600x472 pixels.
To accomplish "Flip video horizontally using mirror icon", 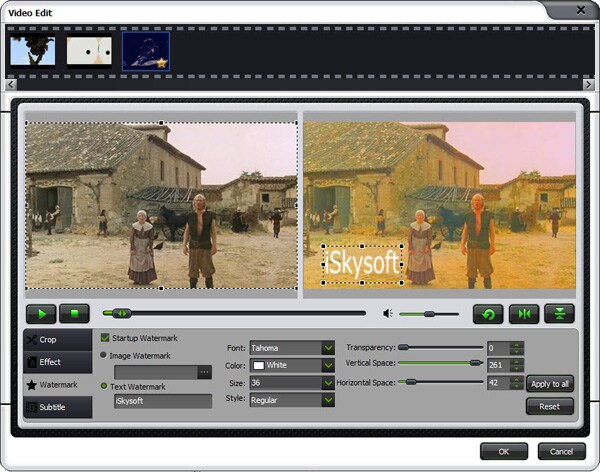I will tap(524, 314).
